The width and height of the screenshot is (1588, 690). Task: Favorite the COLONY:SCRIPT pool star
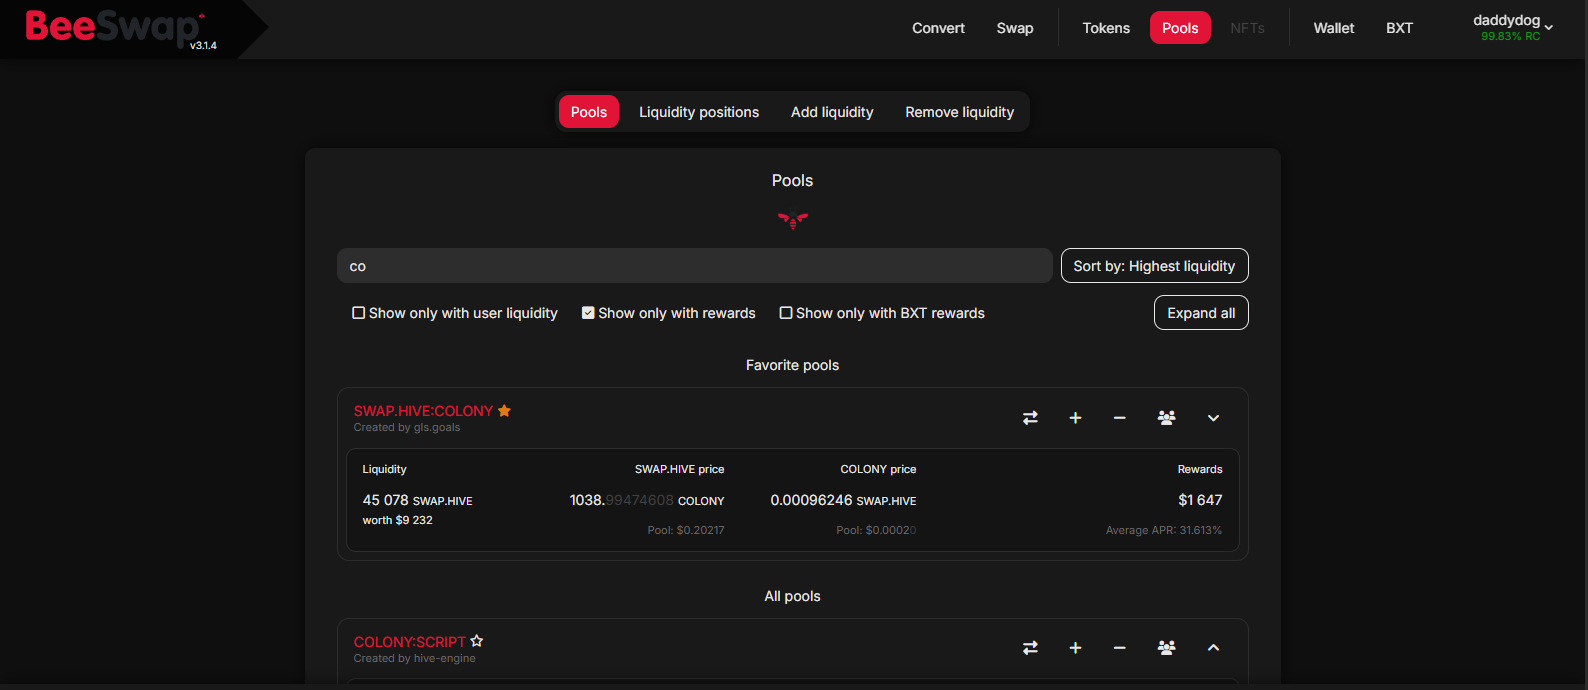coord(477,641)
